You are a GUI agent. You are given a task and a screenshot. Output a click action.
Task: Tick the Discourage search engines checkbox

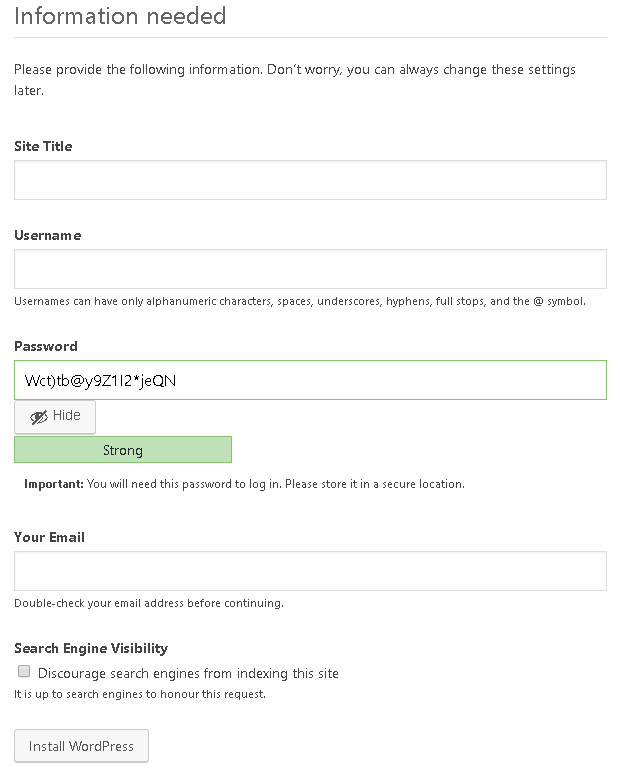(x=24, y=671)
